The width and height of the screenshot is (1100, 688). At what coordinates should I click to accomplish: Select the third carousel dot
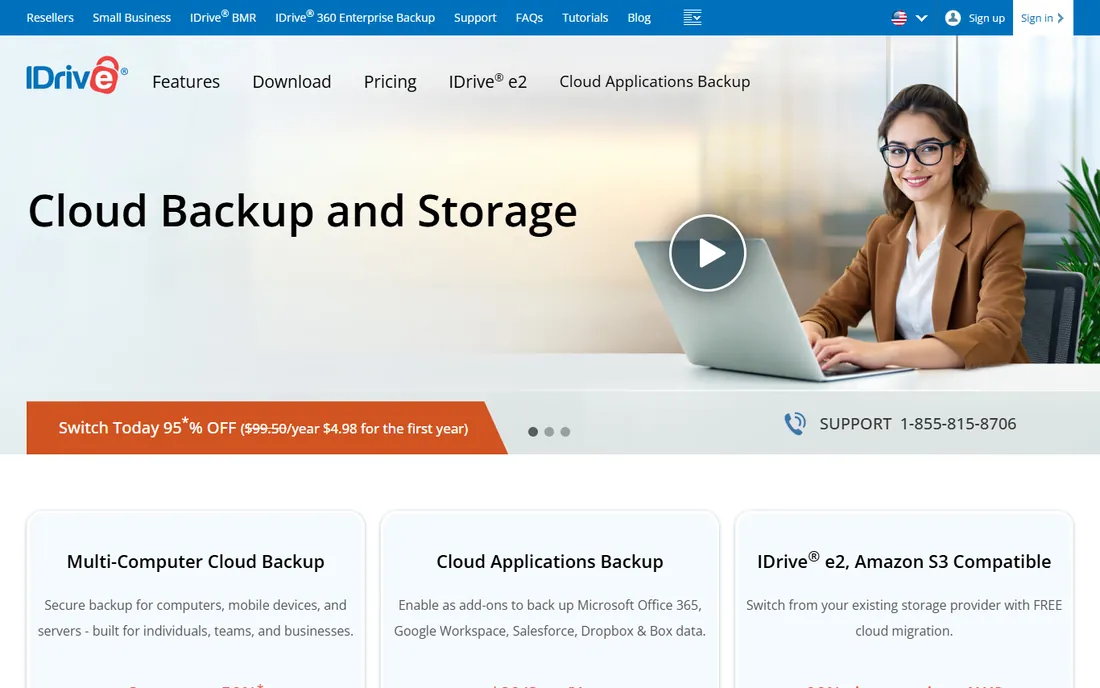(565, 431)
